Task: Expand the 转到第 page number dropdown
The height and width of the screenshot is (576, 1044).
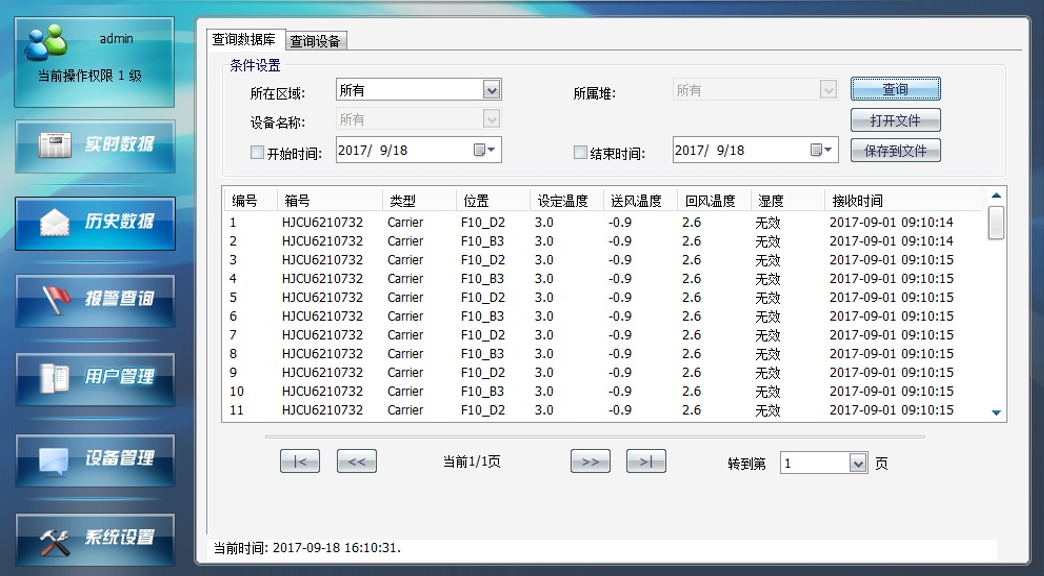Action: (x=857, y=463)
